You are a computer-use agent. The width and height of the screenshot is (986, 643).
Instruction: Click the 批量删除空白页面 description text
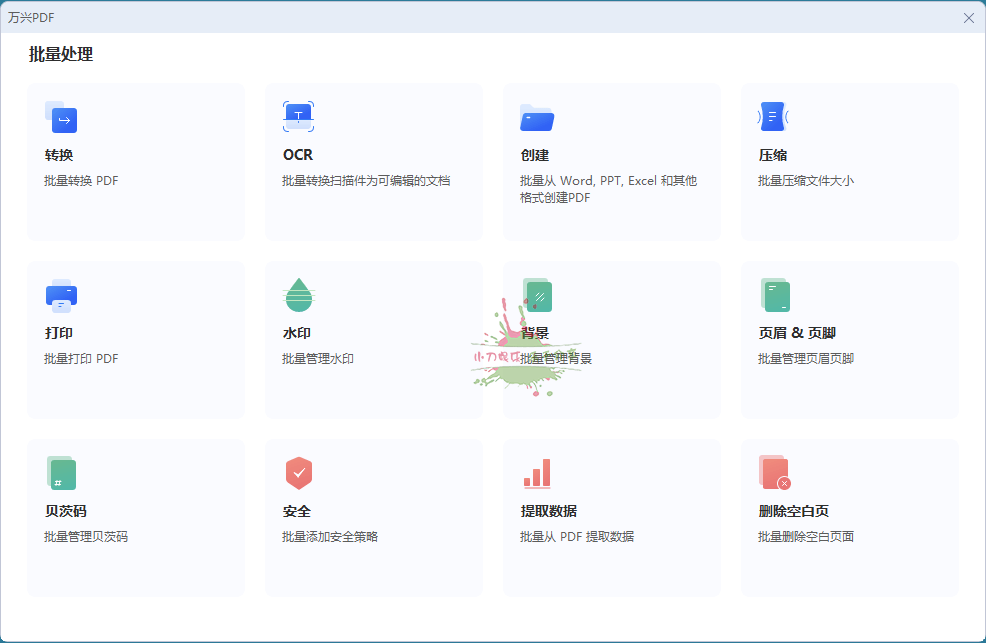[x=806, y=537]
